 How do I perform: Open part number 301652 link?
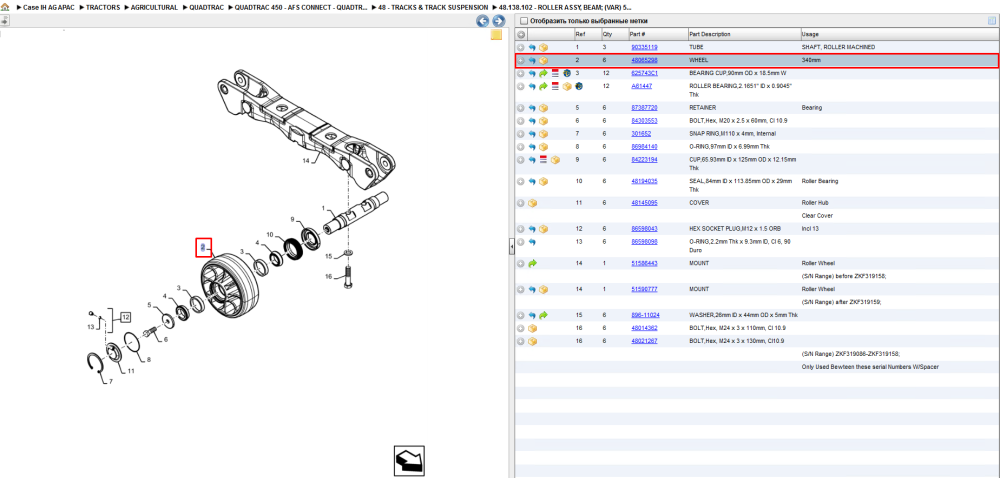tap(640, 134)
